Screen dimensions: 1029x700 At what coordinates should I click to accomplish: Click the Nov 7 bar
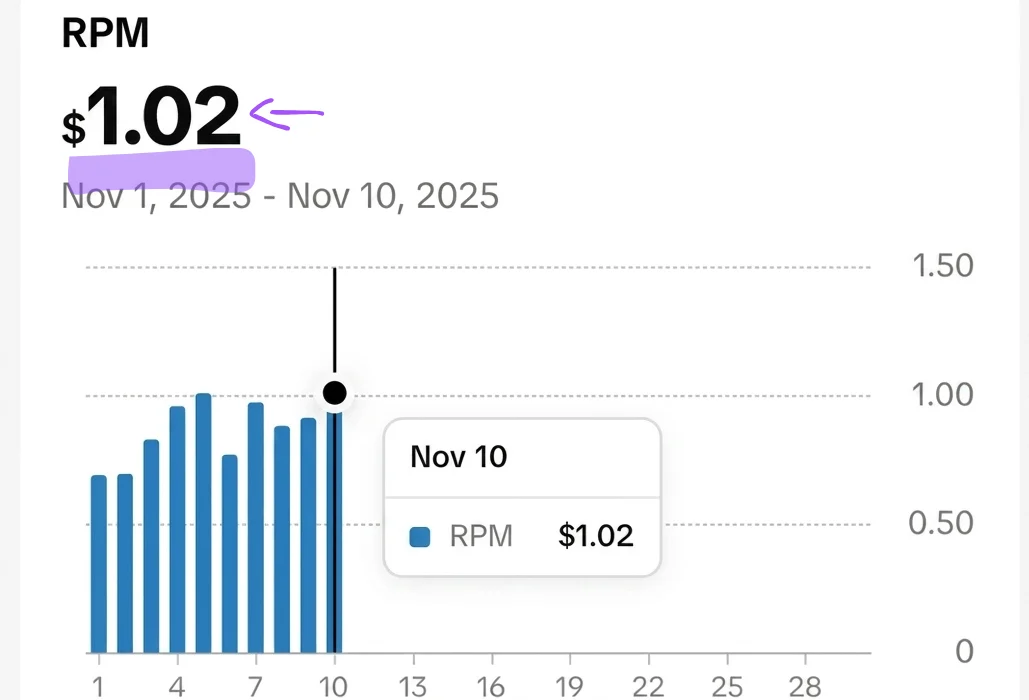coord(256,528)
